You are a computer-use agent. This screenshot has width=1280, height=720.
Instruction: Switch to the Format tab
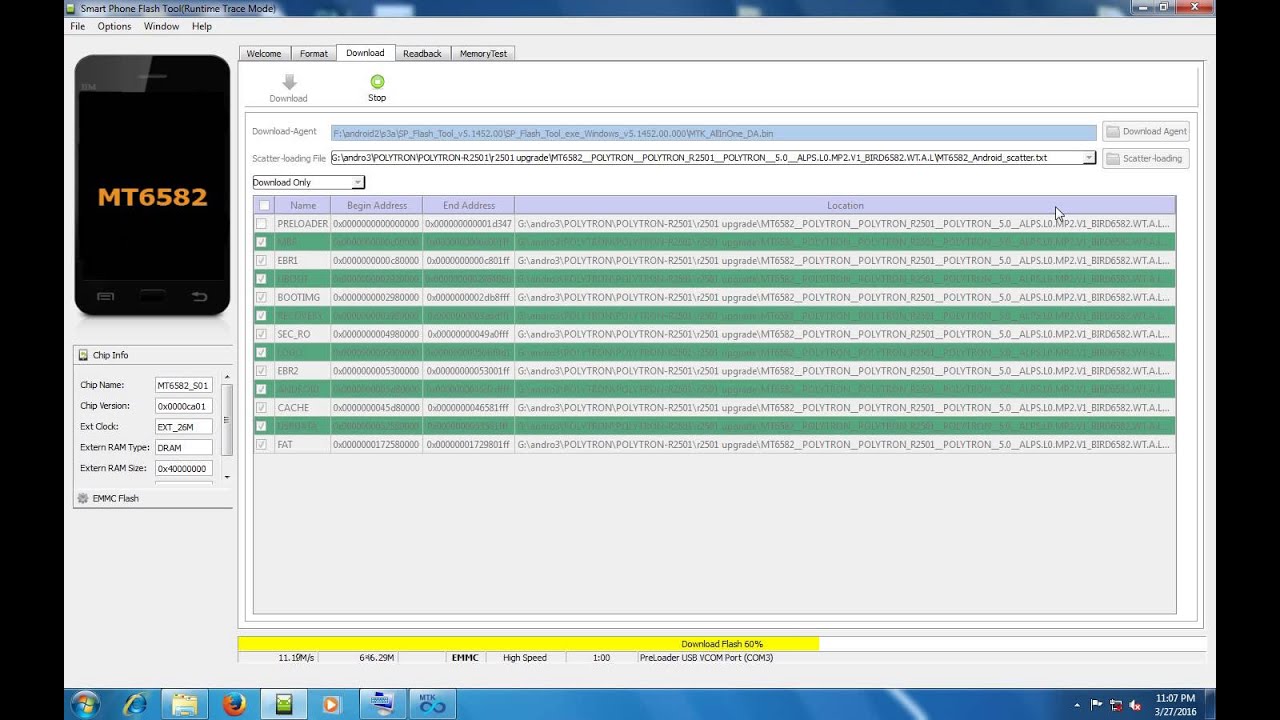coord(314,53)
